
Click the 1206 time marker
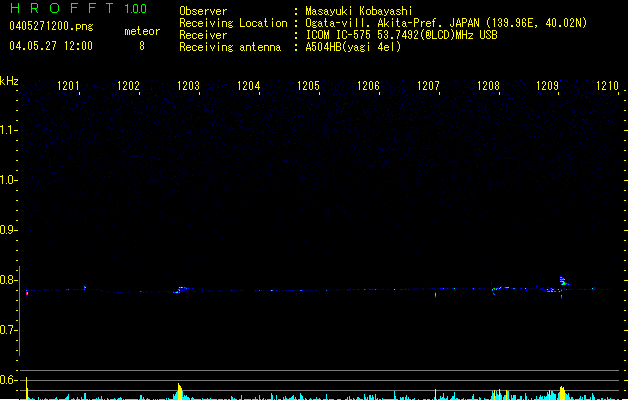[x=369, y=86]
